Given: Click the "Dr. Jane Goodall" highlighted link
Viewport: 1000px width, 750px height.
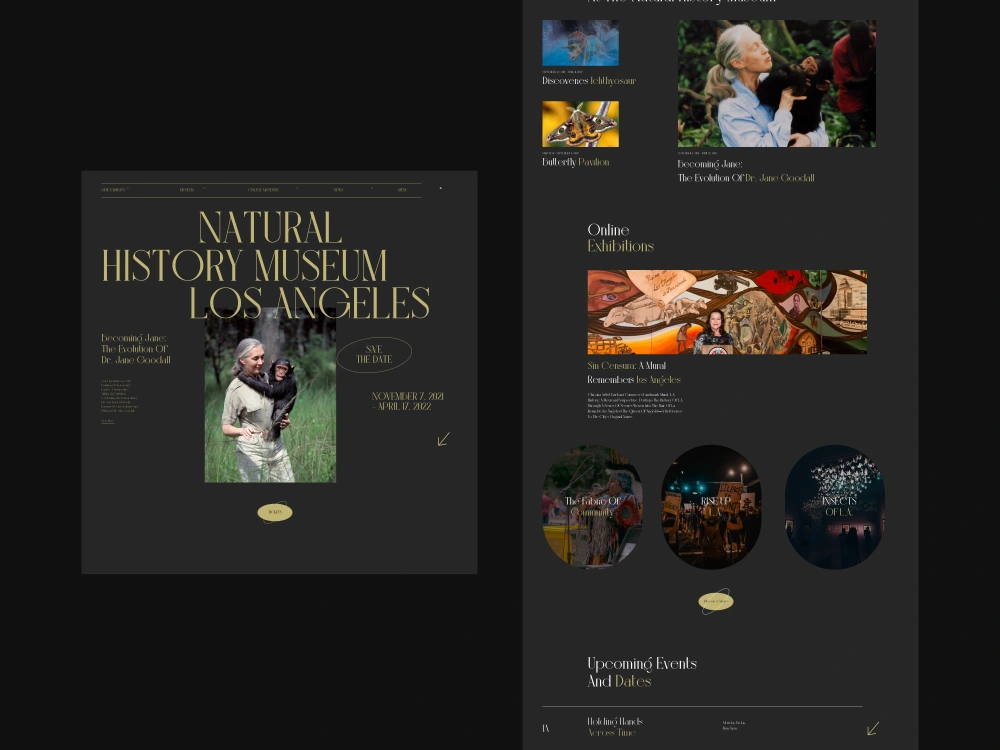Looking at the screenshot, I should (781, 178).
